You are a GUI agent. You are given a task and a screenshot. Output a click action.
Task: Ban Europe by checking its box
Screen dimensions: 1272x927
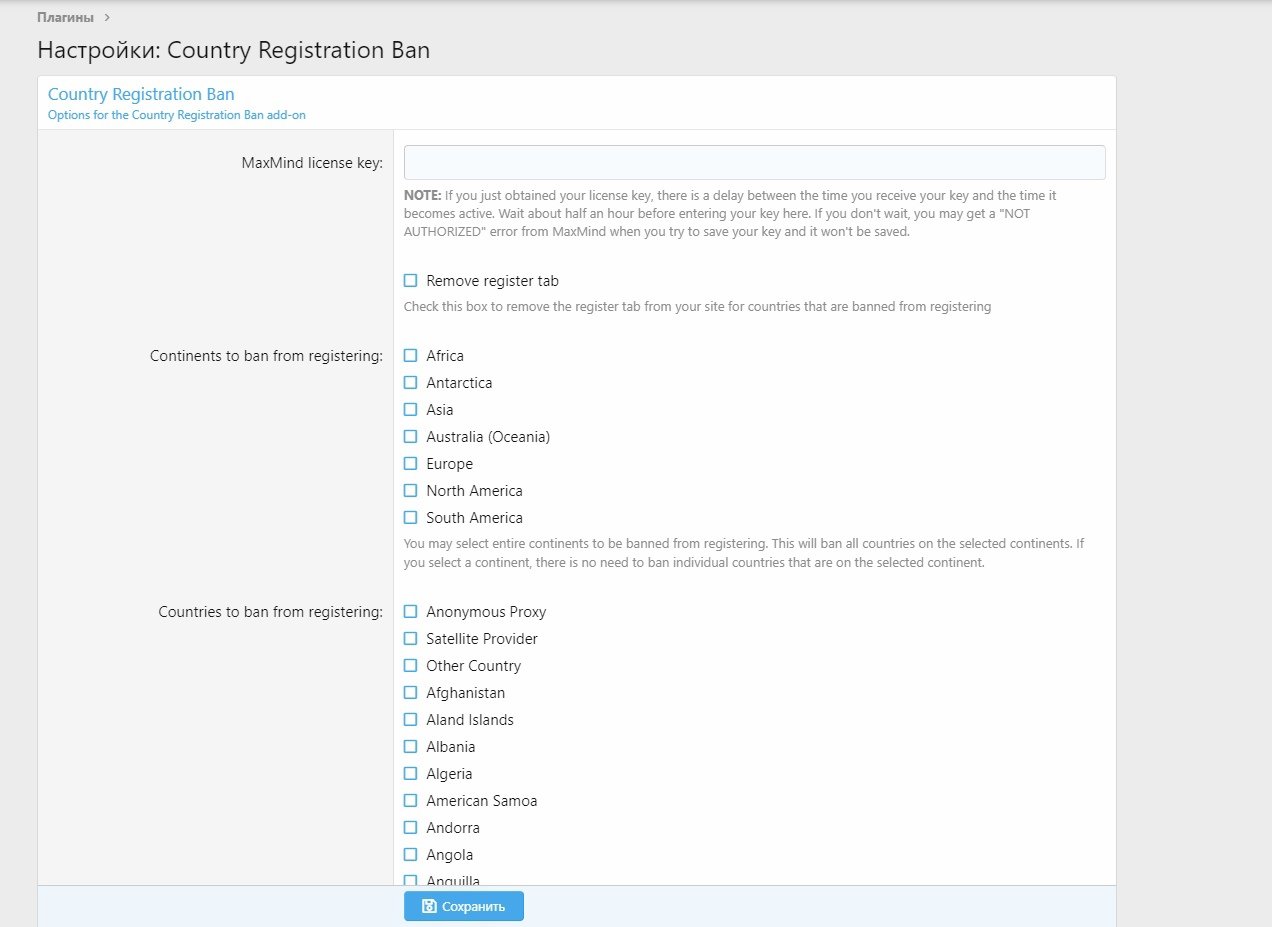click(410, 463)
